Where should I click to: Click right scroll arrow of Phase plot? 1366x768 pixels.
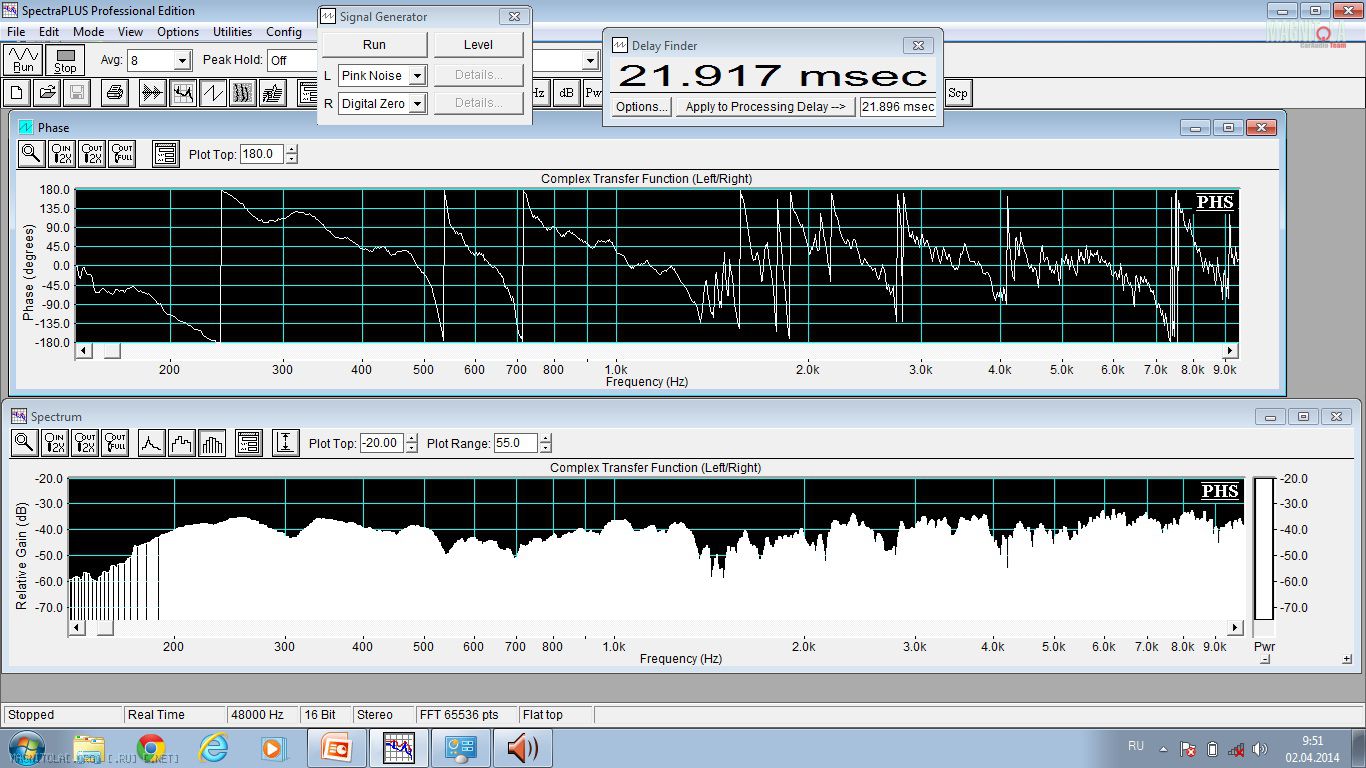1231,351
